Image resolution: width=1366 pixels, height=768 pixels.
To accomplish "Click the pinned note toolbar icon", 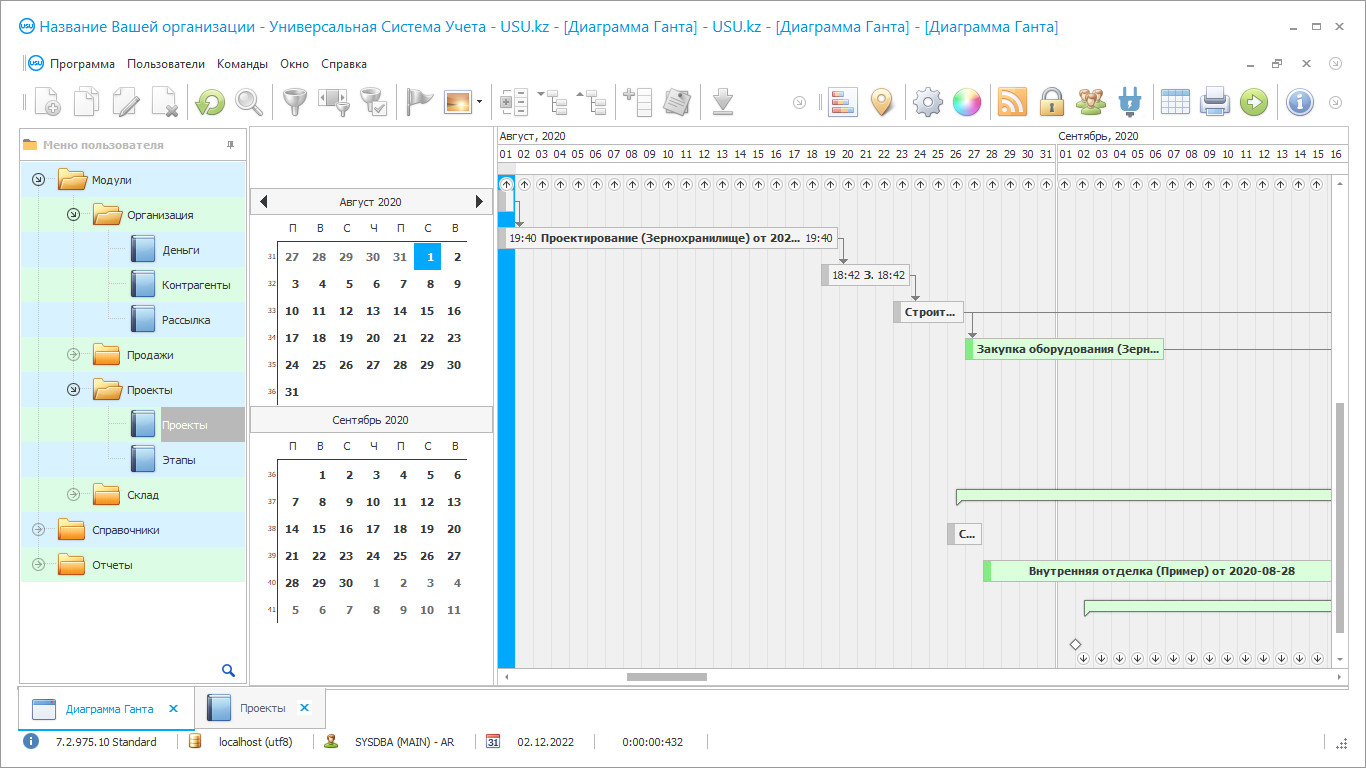I will (x=677, y=101).
